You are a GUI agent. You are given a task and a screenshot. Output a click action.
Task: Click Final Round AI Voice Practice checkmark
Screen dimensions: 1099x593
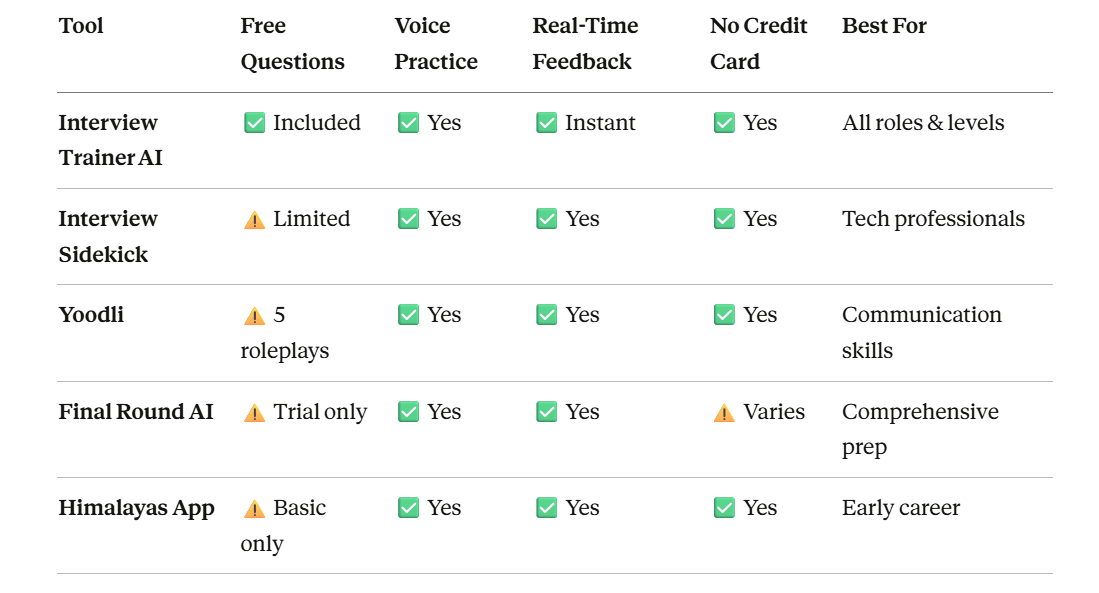[x=408, y=412]
